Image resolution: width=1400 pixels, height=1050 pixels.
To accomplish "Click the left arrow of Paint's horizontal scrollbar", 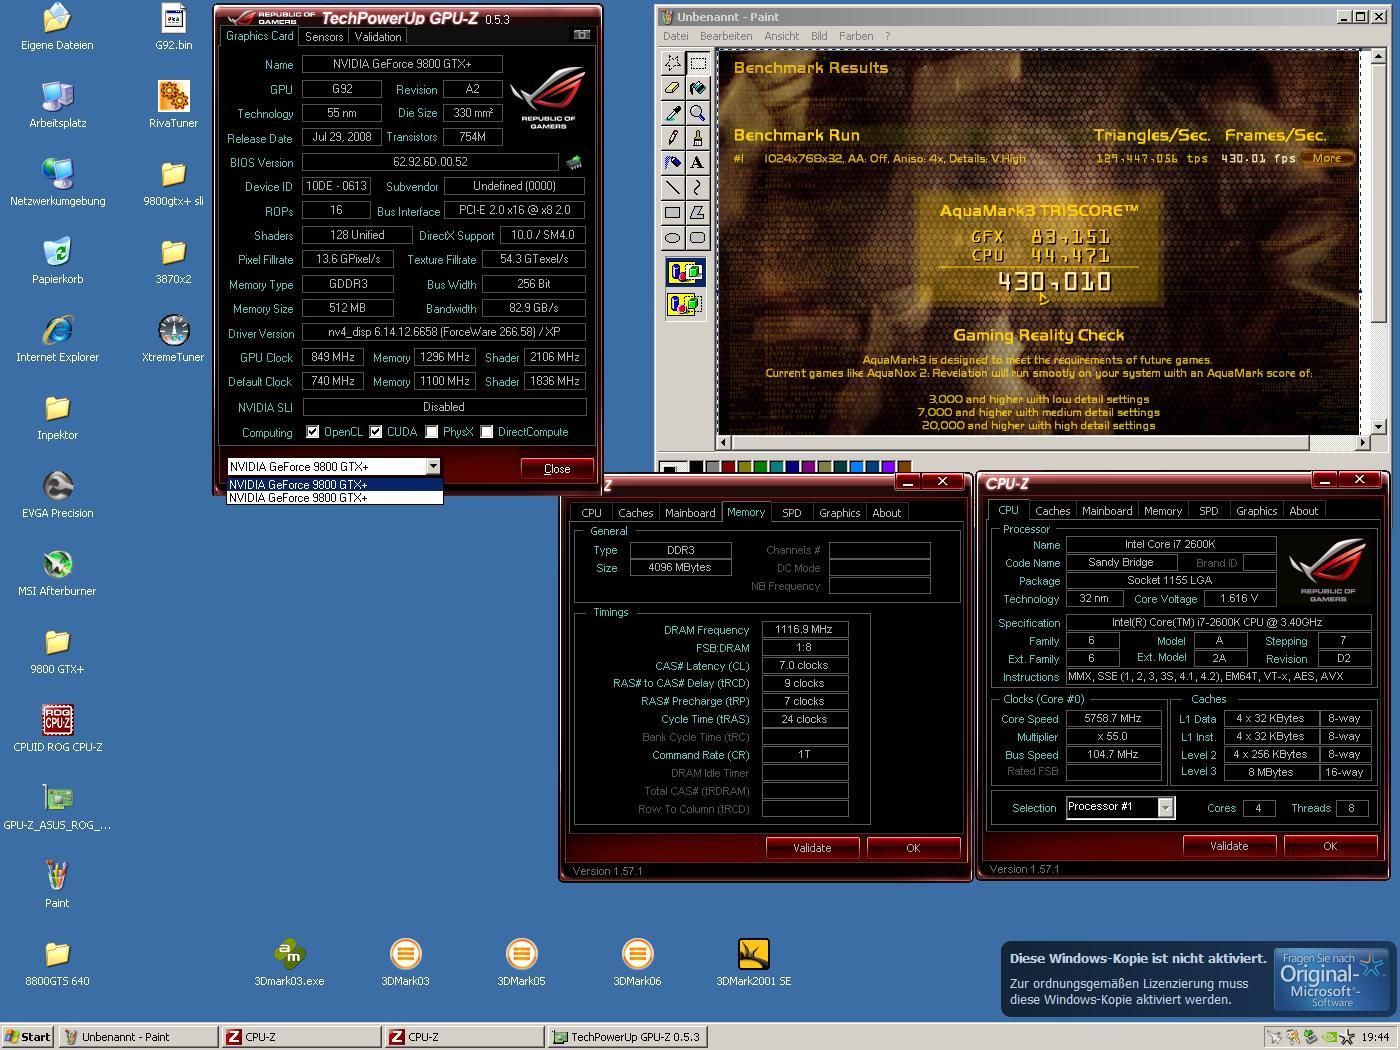I will point(724,441).
